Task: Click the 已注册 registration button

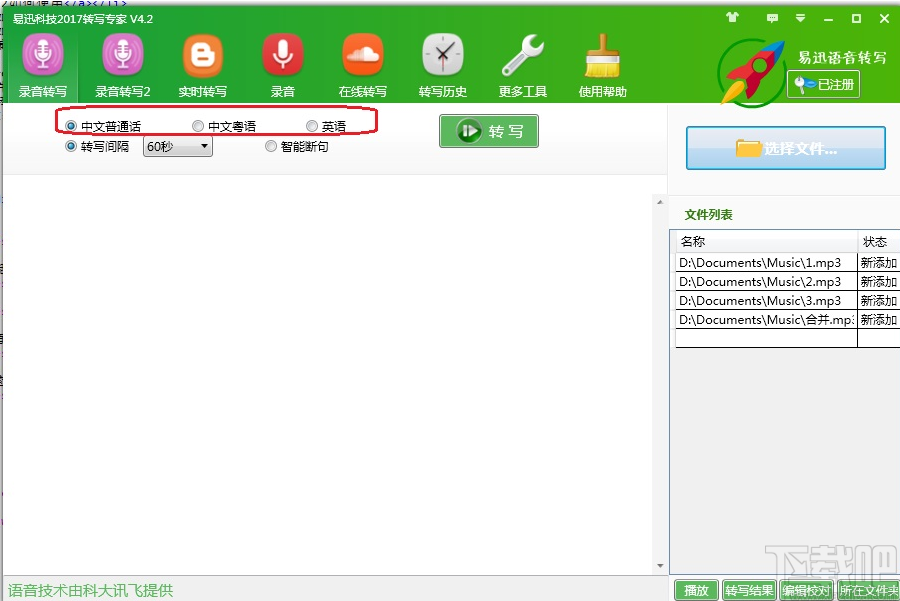Action: [823, 84]
